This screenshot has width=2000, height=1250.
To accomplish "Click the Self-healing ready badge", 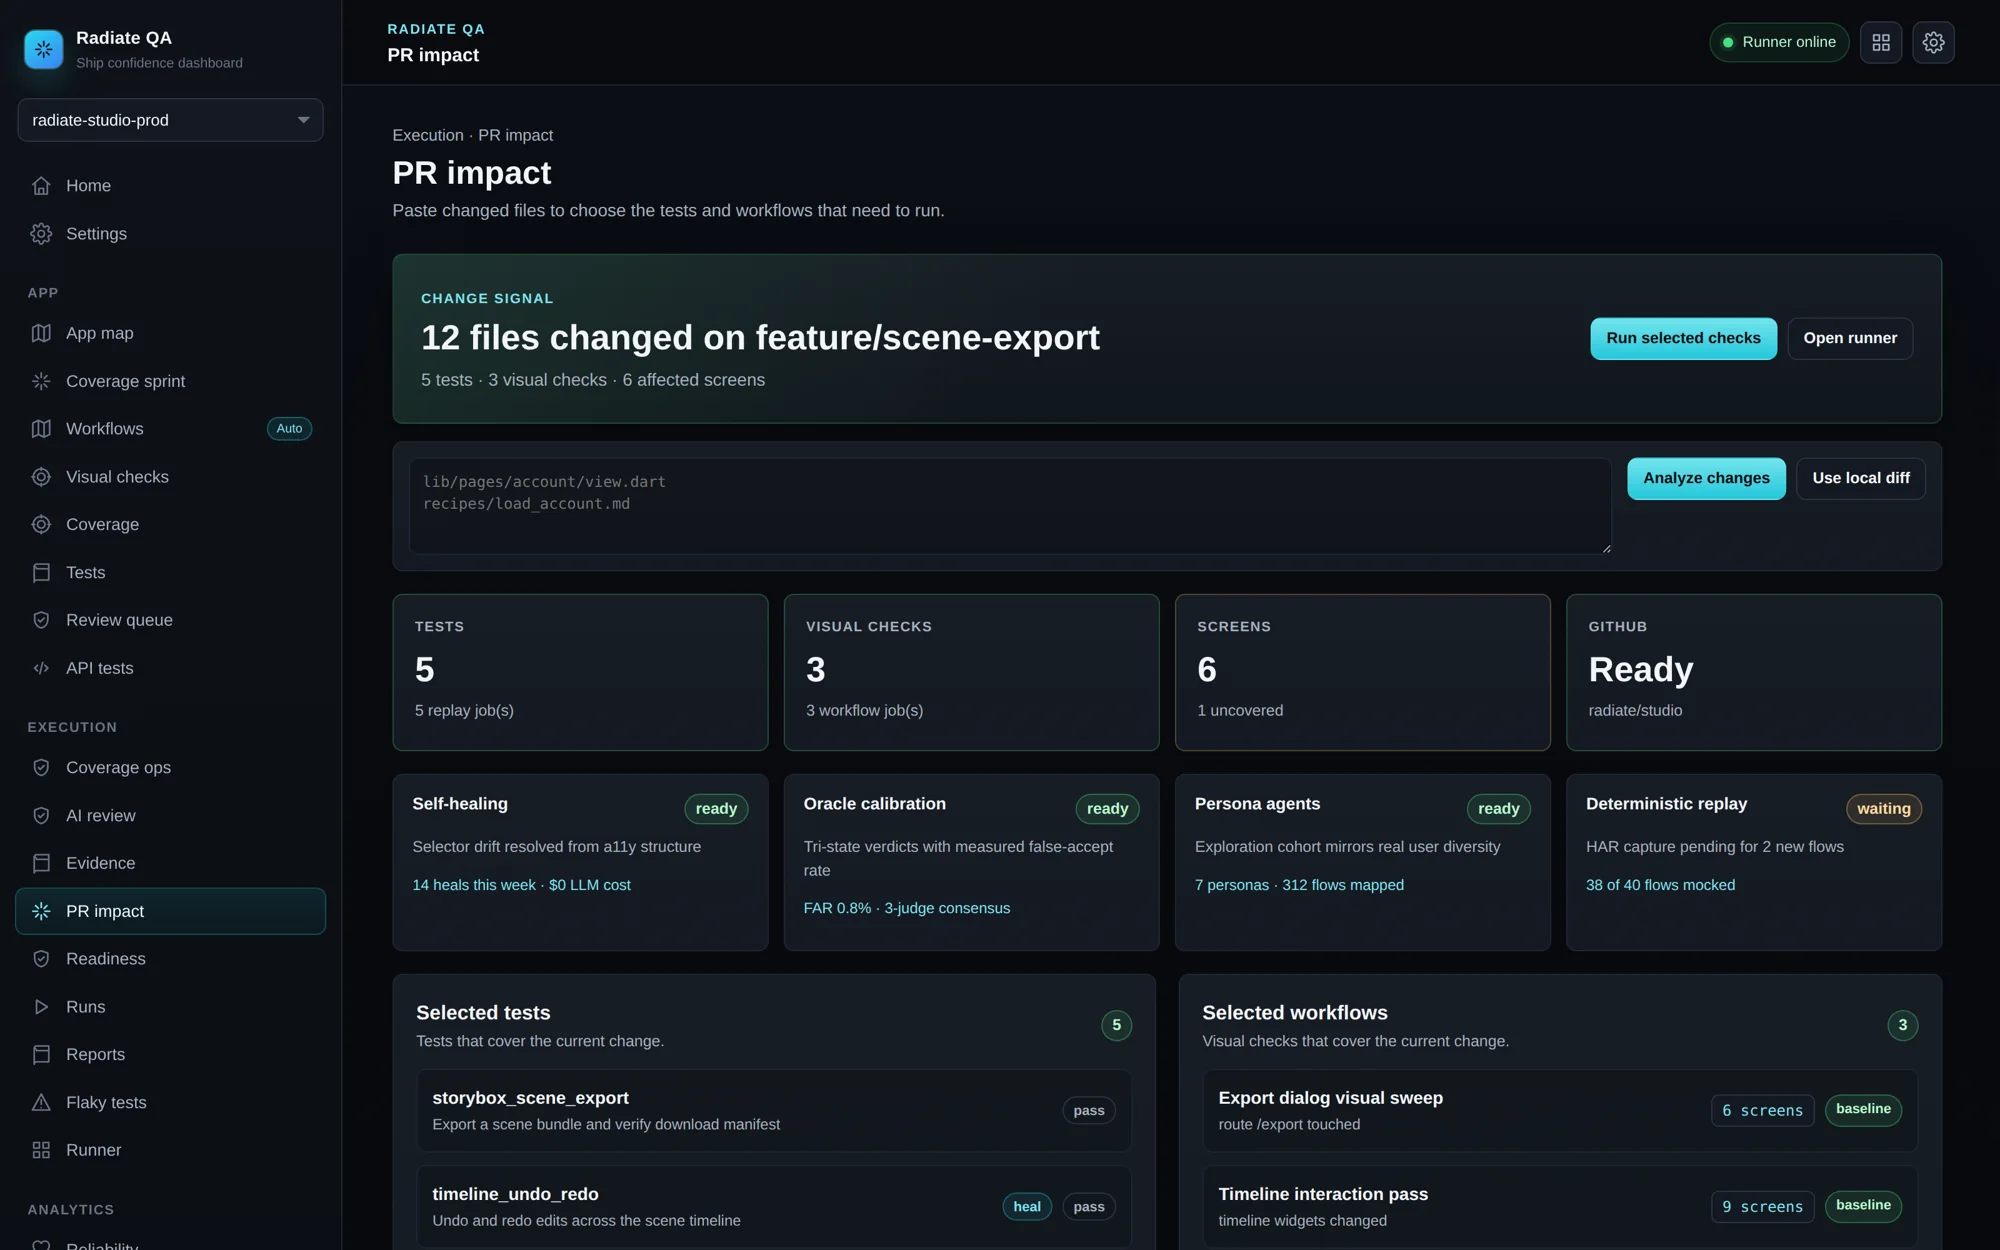I will point(716,809).
